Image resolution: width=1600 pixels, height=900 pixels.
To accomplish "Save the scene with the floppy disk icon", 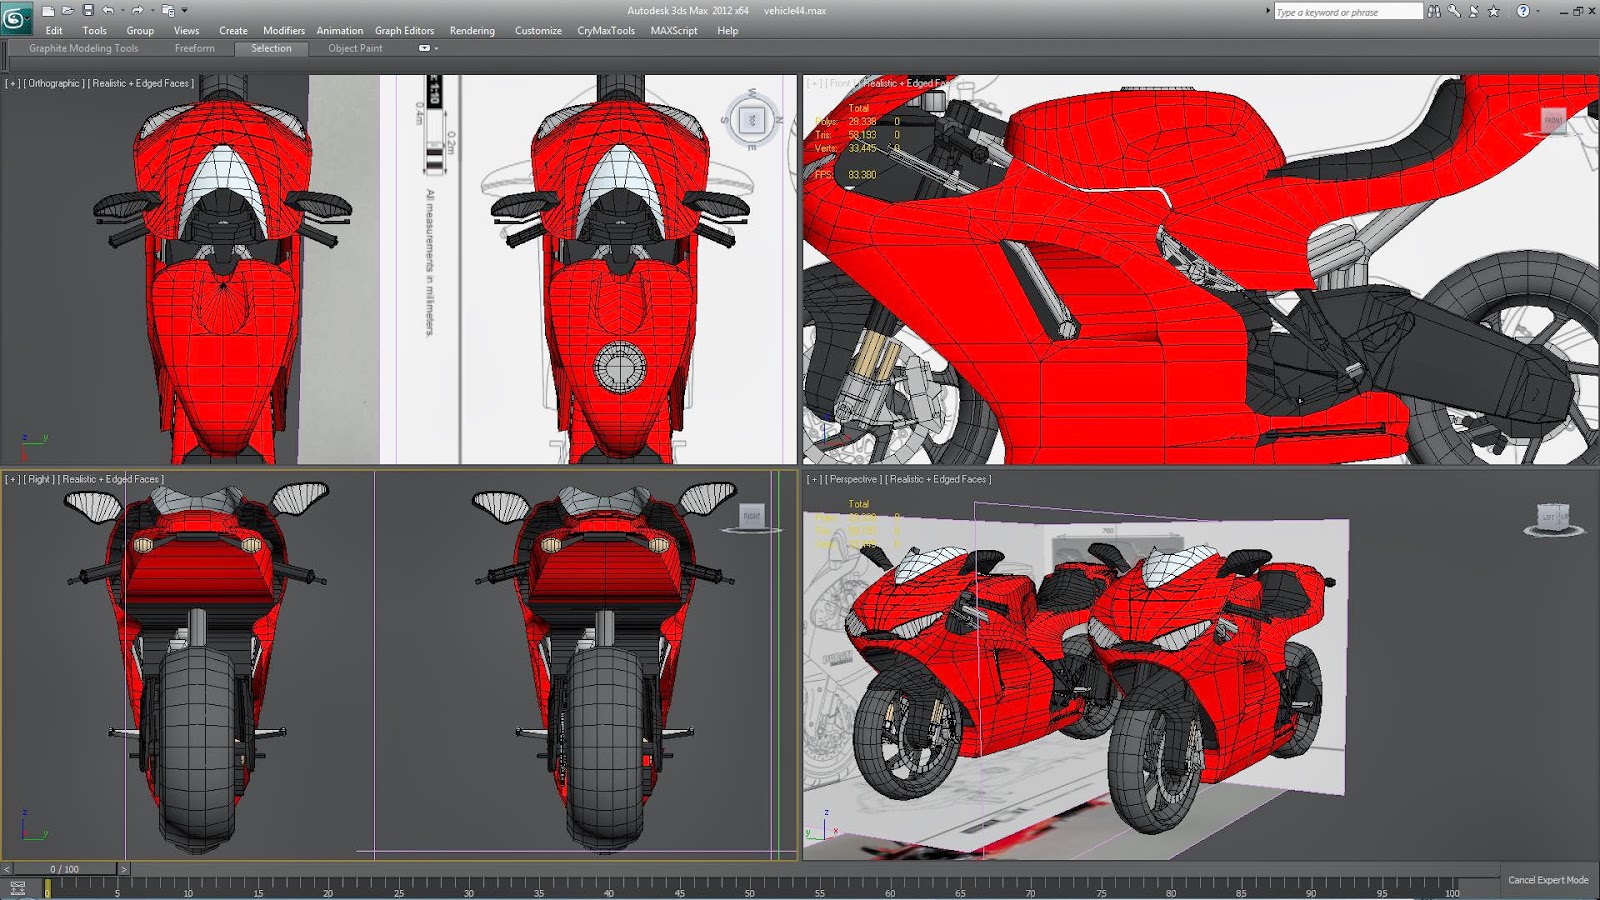I will tap(88, 11).
